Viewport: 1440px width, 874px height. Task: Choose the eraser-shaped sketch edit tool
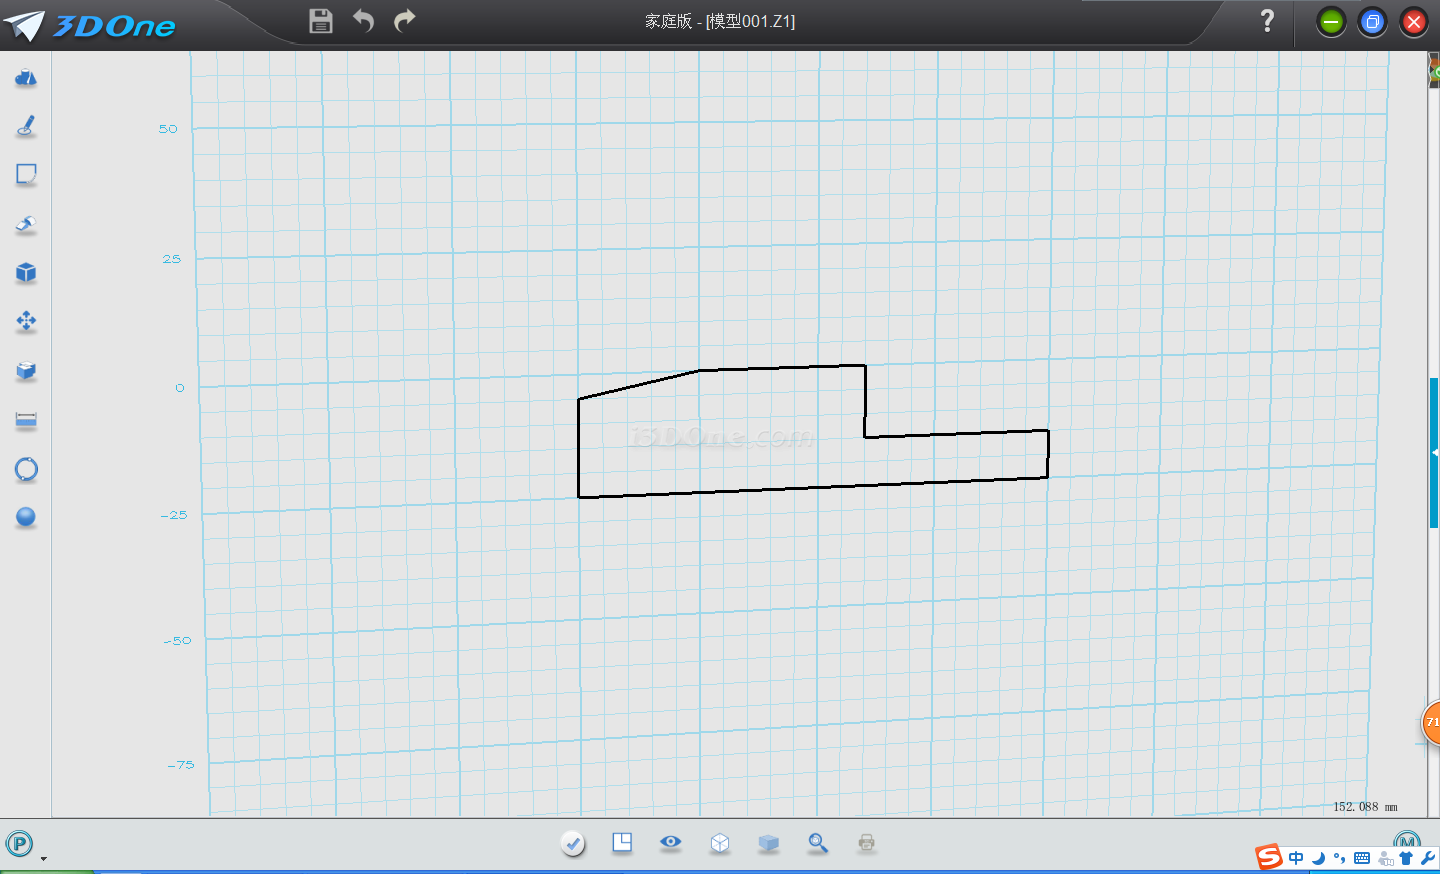click(26, 224)
